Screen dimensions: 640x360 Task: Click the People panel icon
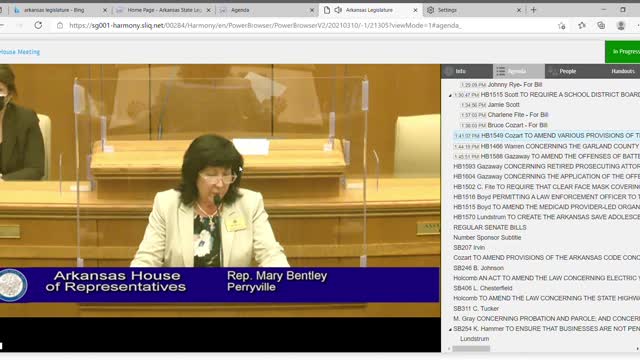pos(553,71)
